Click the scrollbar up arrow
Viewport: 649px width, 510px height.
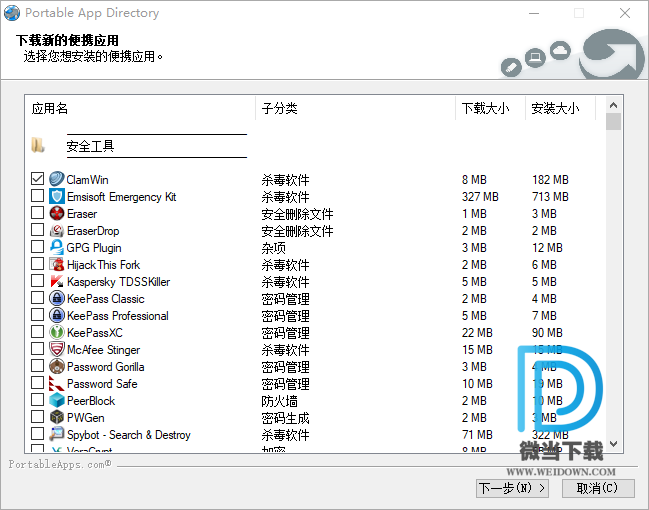613,105
